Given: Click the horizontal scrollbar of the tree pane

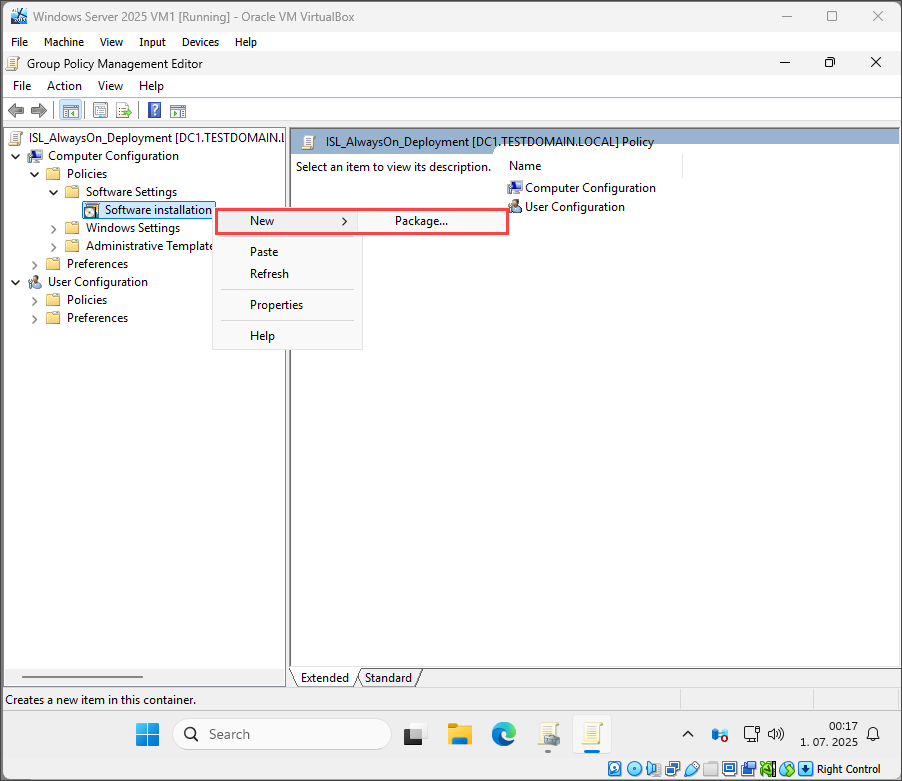Looking at the screenshot, I should 82,677.
